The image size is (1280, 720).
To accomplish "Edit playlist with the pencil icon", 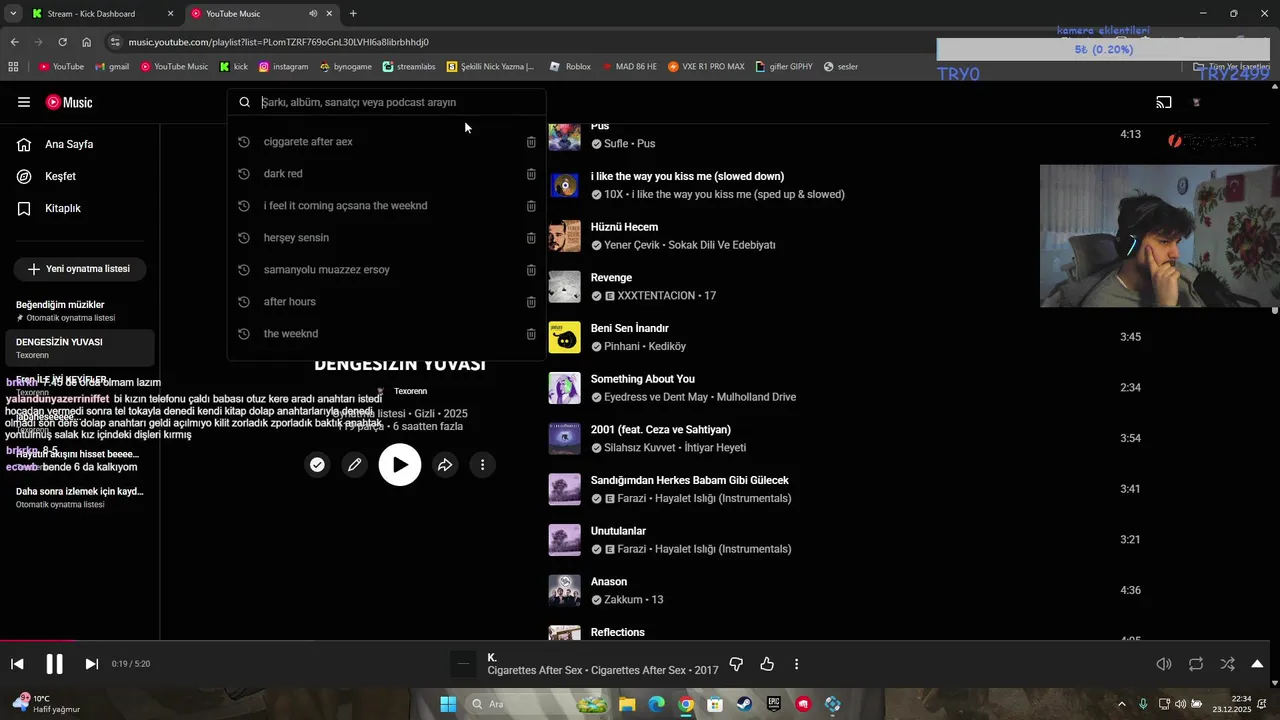I will tap(354, 465).
